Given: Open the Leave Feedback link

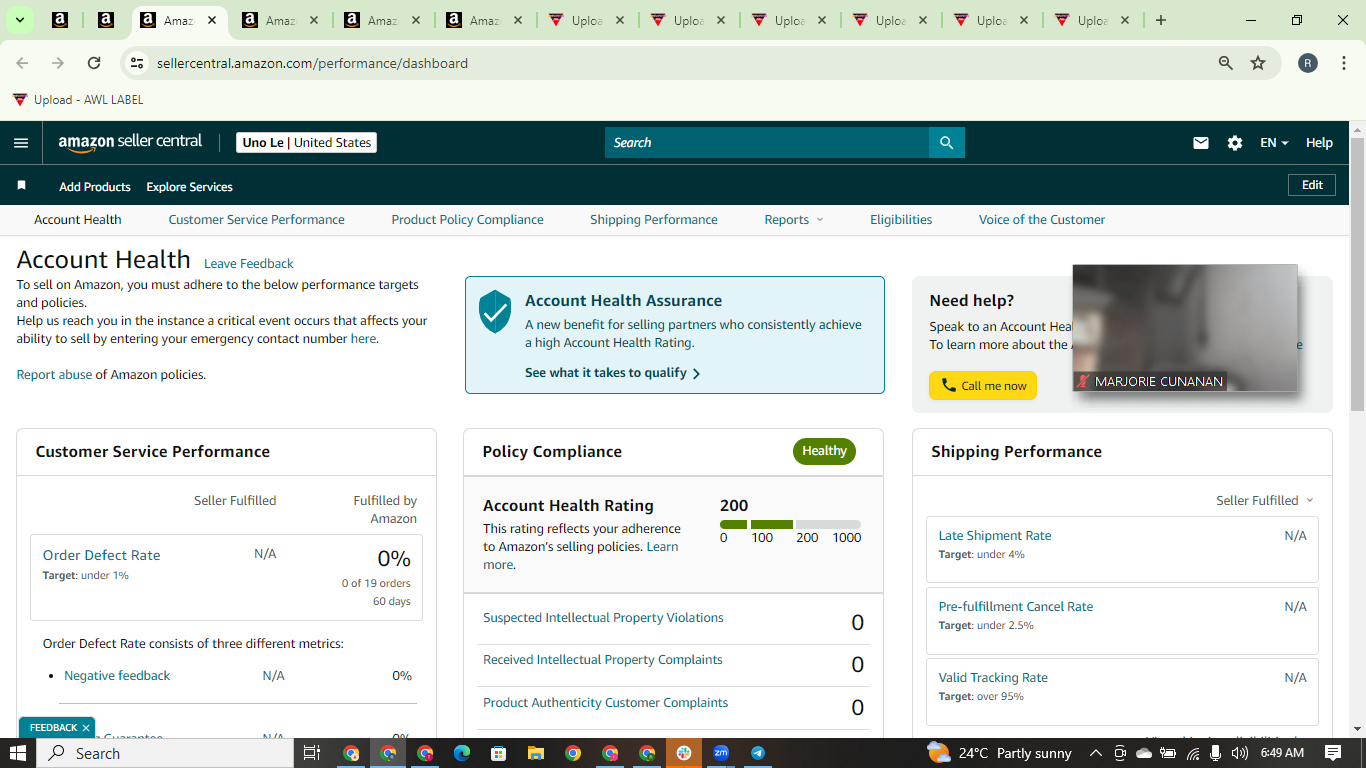Looking at the screenshot, I should [249, 264].
